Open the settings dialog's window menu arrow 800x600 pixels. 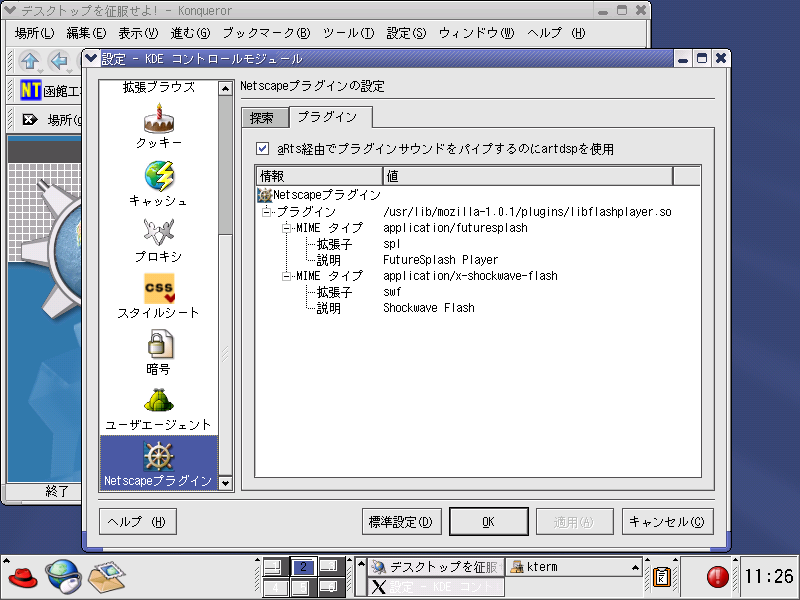tap(91, 59)
